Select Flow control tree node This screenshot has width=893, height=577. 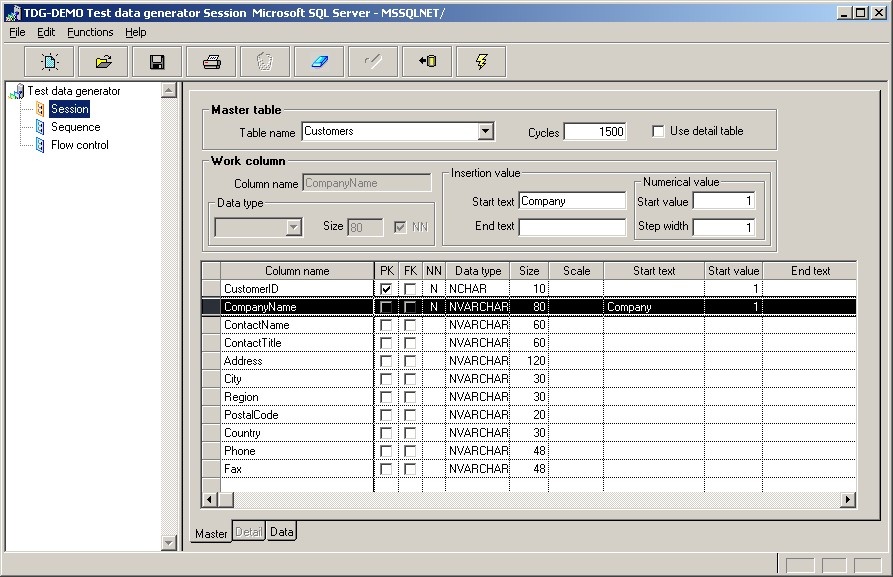tap(79, 145)
